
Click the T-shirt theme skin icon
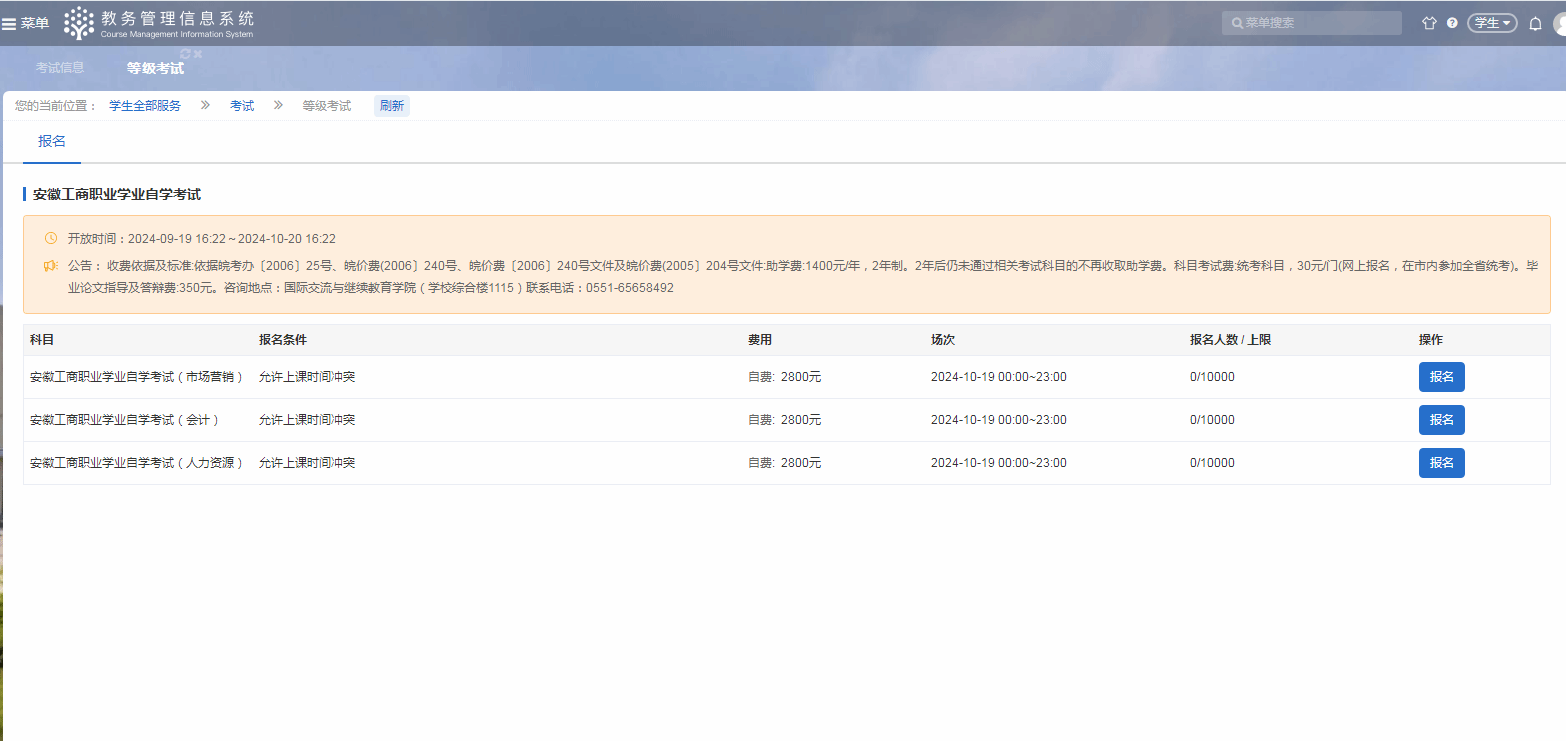coord(1429,23)
